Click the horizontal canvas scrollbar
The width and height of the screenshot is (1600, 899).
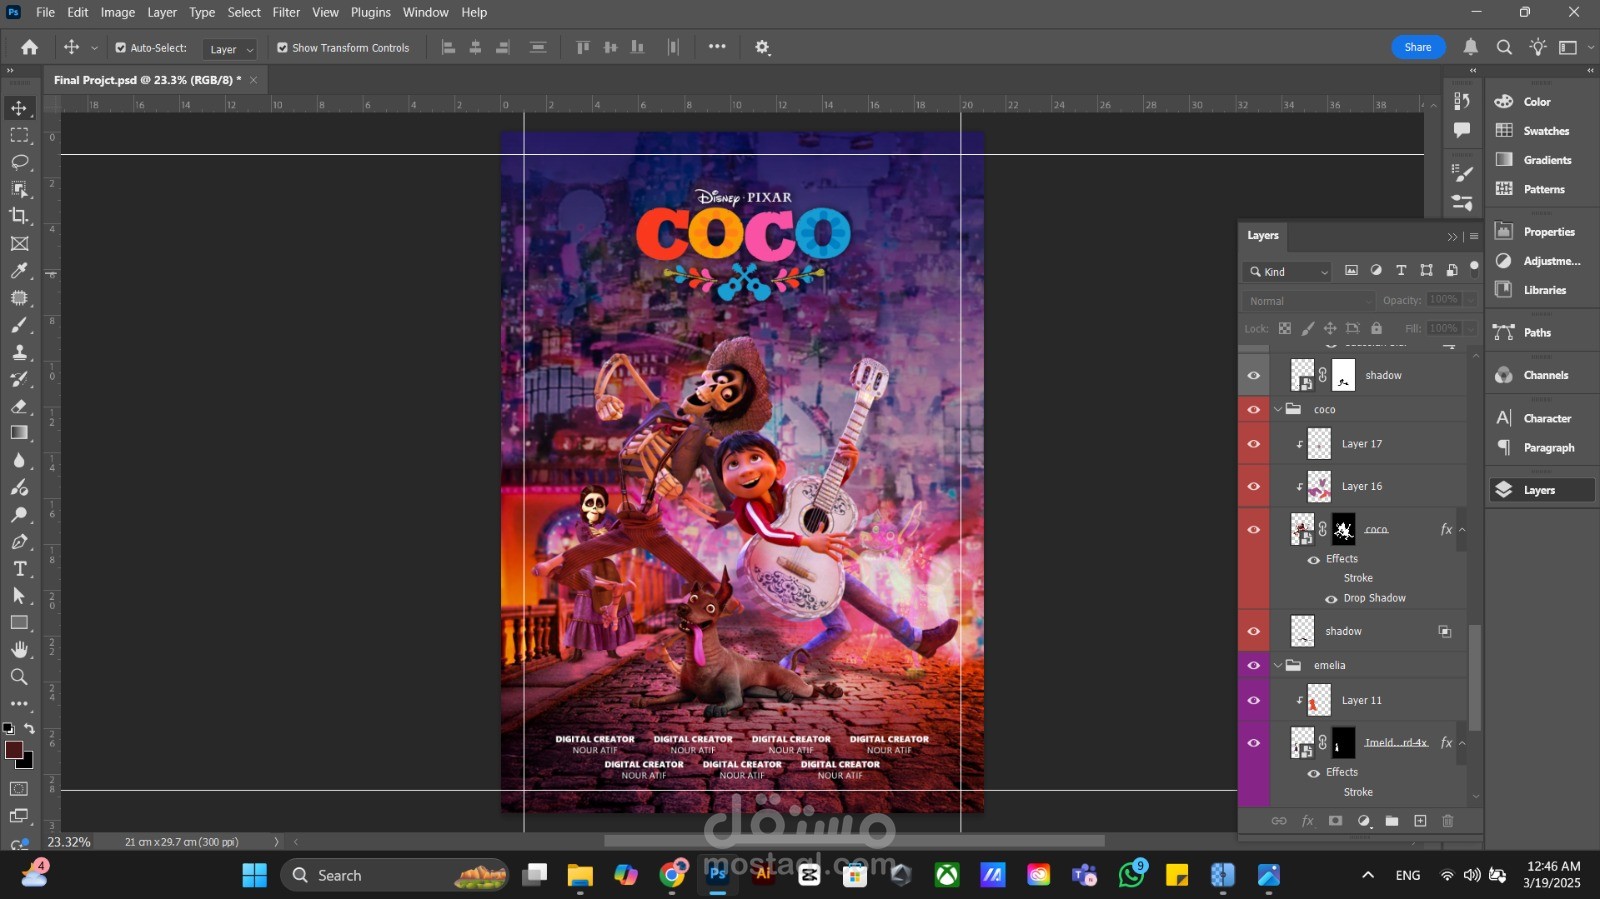(x=854, y=841)
